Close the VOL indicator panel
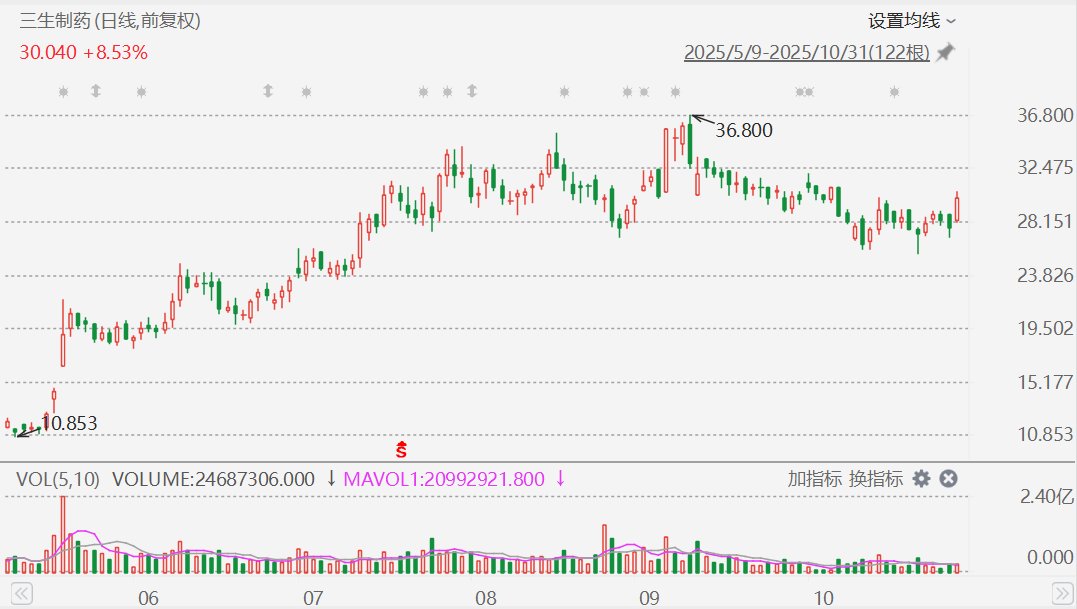 [949, 479]
